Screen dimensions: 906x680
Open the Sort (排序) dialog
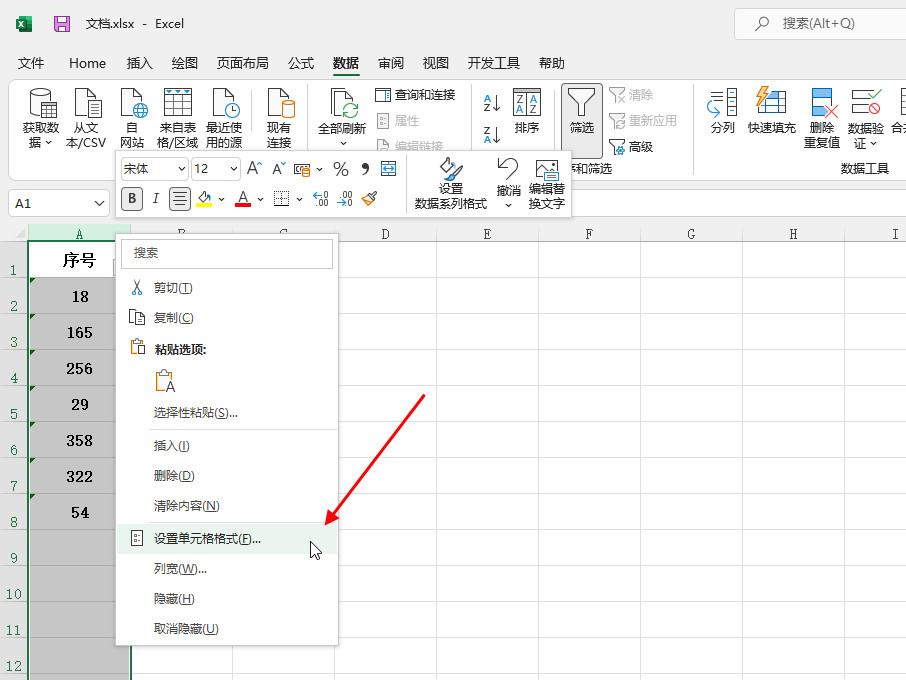(526, 112)
